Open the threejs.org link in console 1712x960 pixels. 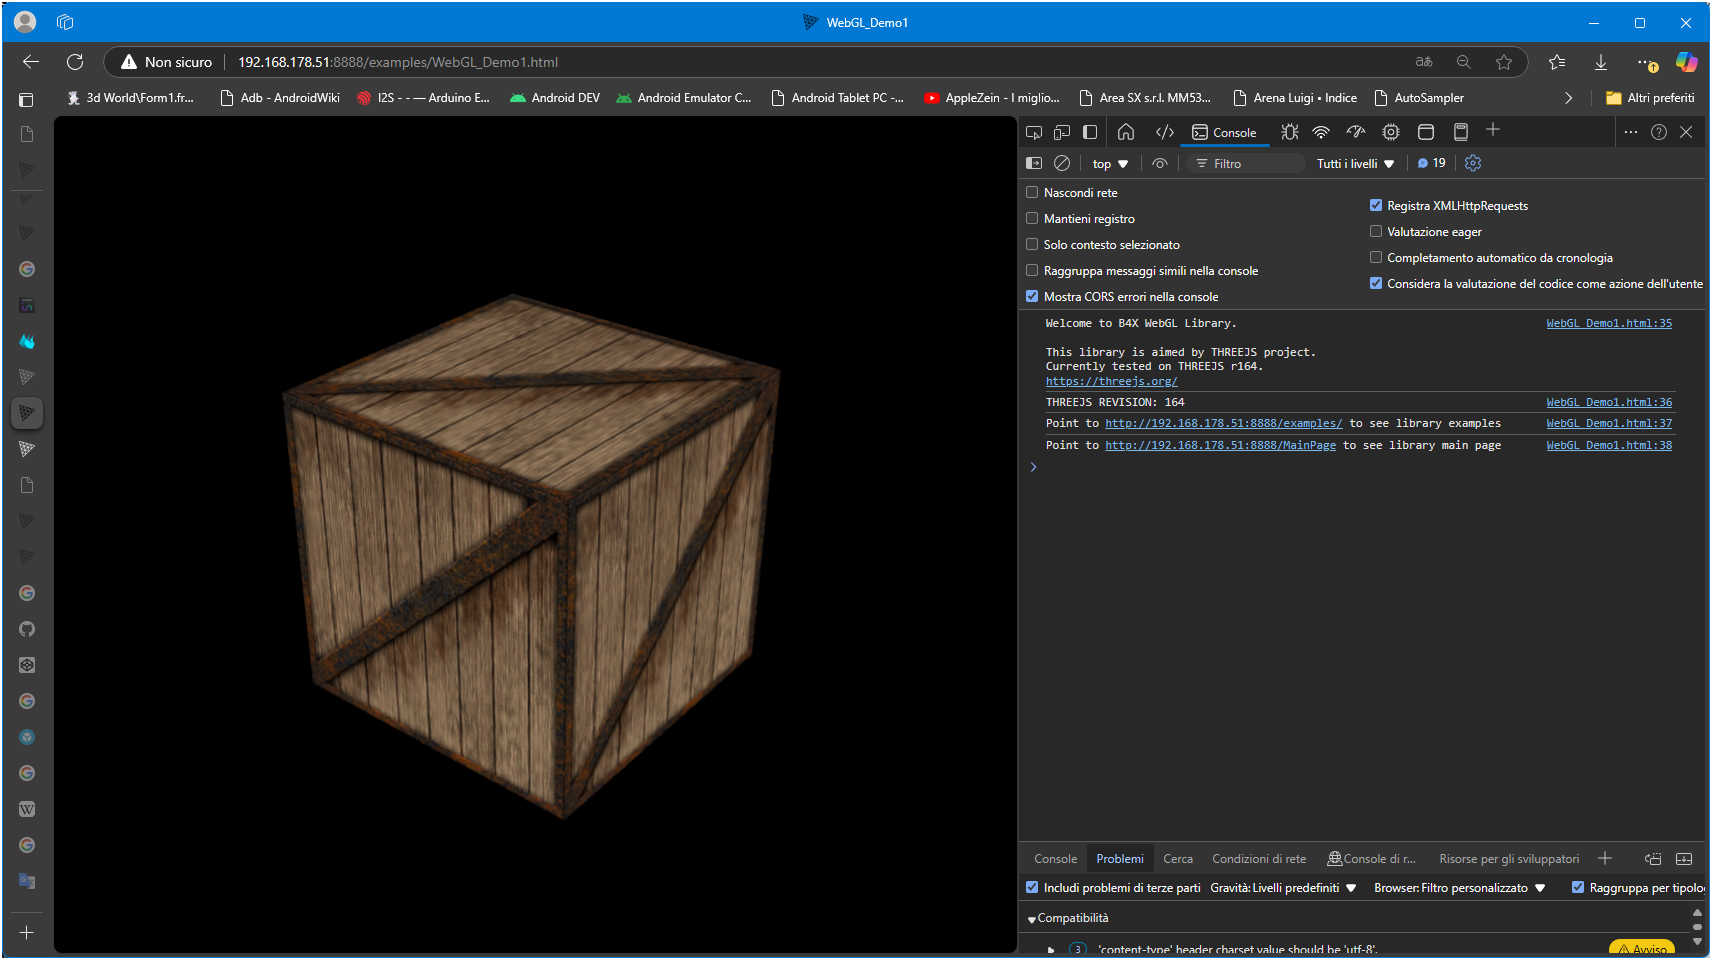tap(1111, 381)
